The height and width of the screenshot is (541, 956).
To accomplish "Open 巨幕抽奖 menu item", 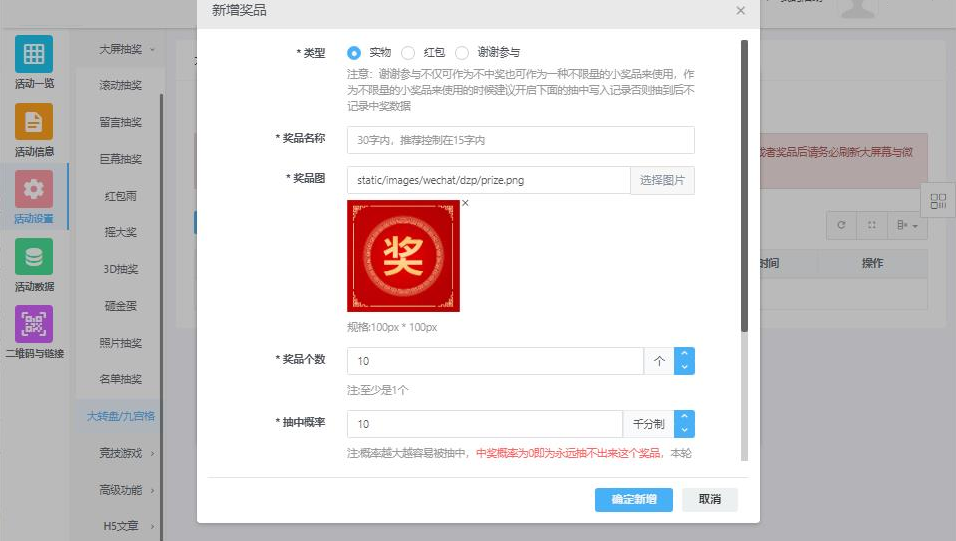I will point(120,159).
